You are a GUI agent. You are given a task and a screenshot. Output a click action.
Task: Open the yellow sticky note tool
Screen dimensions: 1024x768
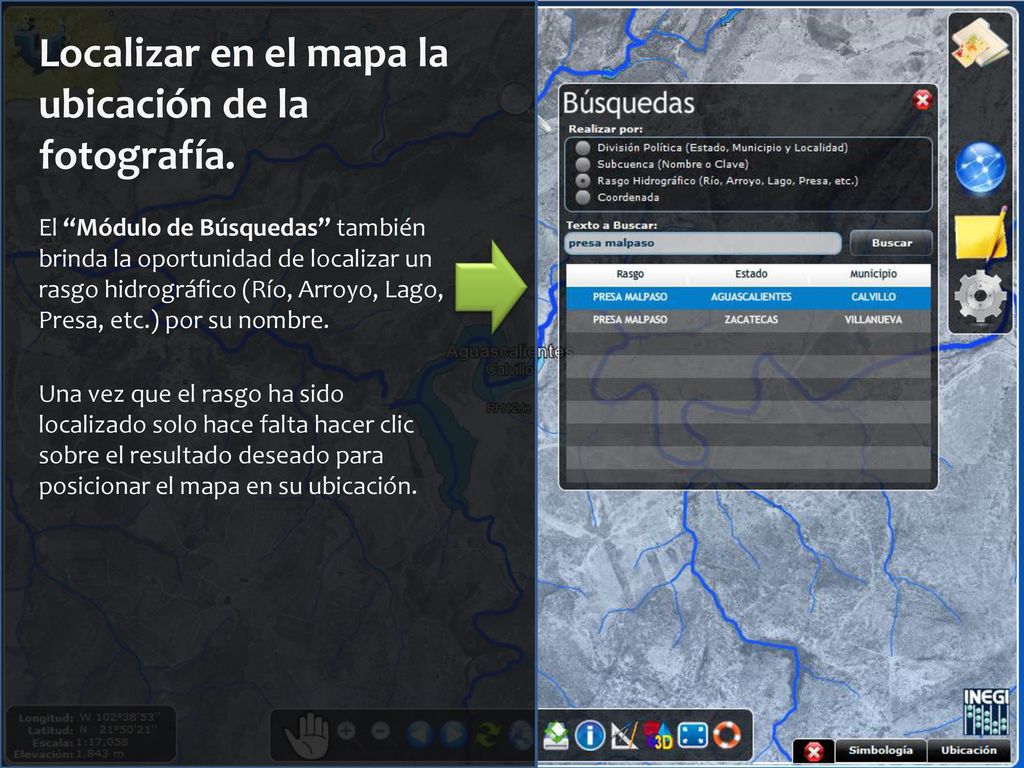(x=981, y=235)
